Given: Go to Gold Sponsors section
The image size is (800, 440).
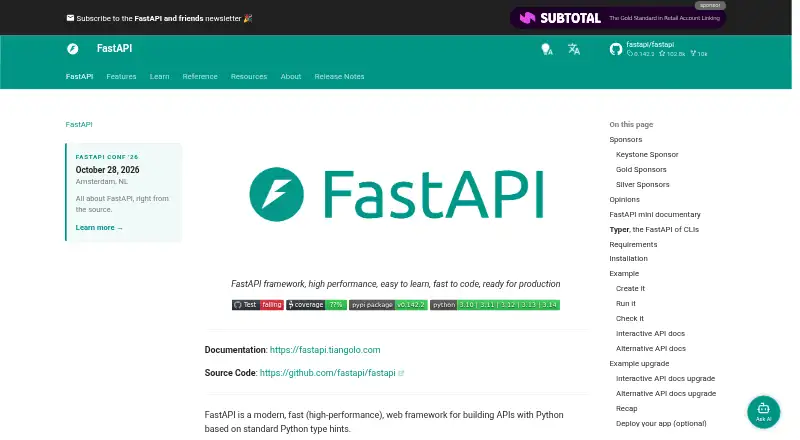Looking at the screenshot, I should click(x=641, y=169).
